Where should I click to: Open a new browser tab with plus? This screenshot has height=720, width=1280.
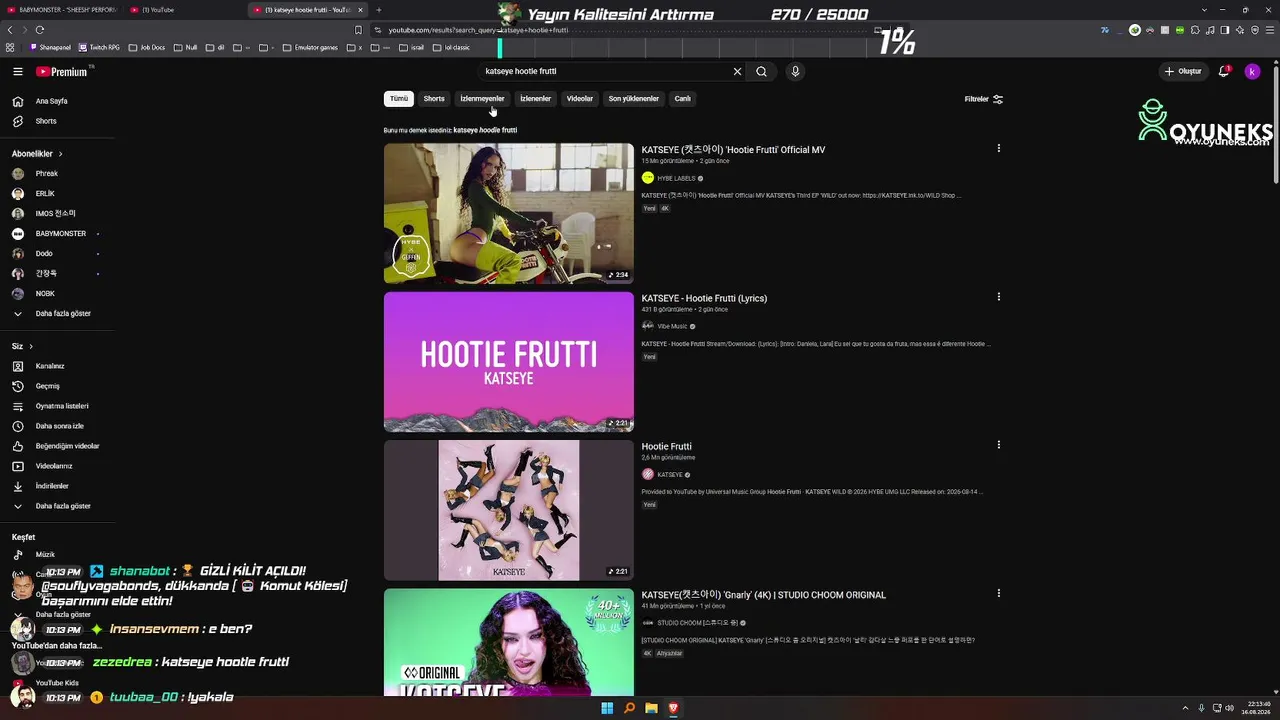378,10
